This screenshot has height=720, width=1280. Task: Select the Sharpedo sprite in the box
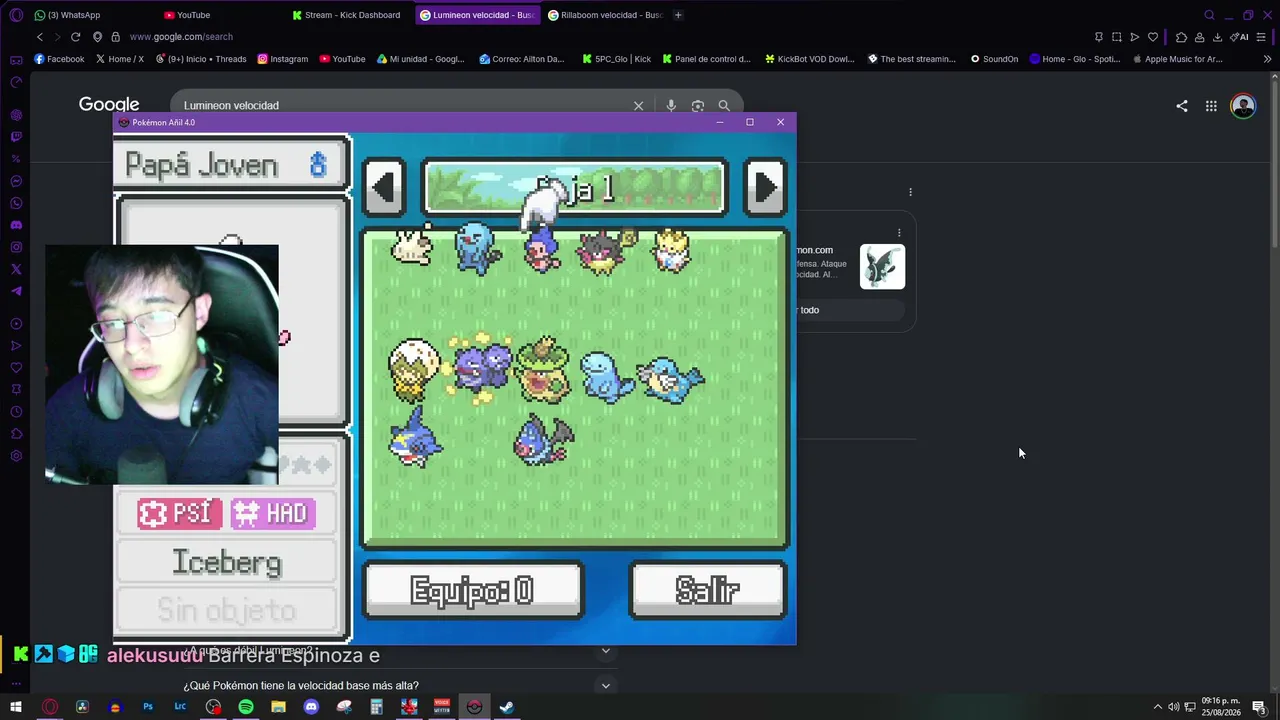click(x=415, y=438)
